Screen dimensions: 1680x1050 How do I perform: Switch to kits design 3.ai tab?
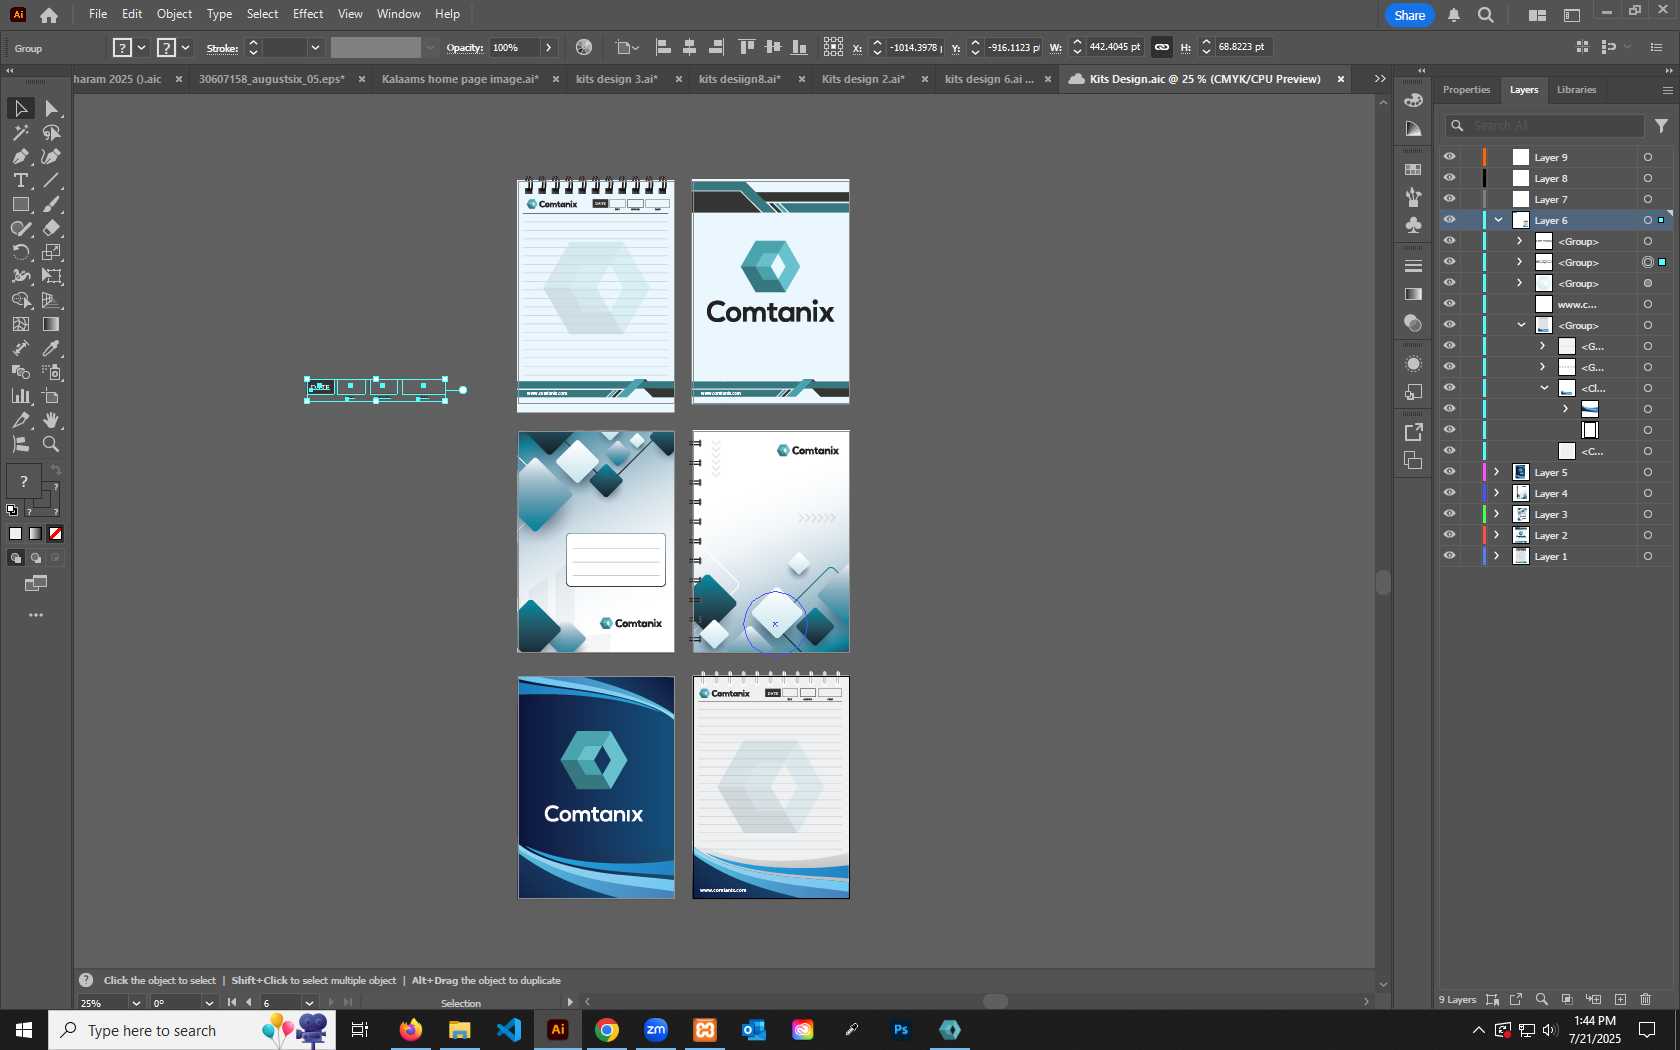click(x=617, y=79)
